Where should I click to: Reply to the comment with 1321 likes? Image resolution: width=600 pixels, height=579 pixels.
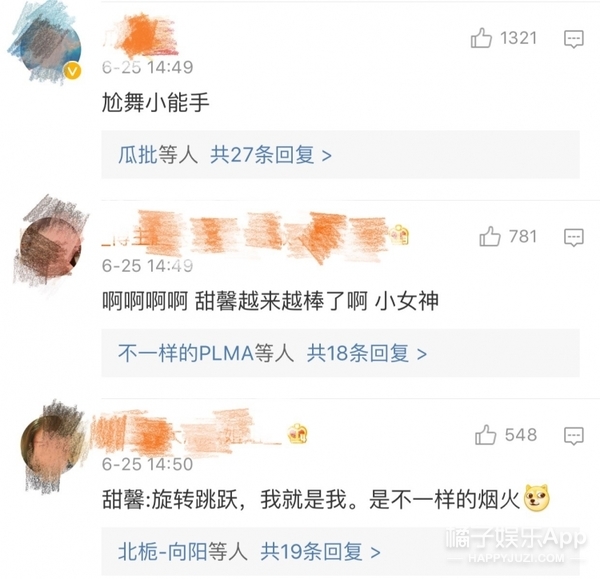click(574, 39)
